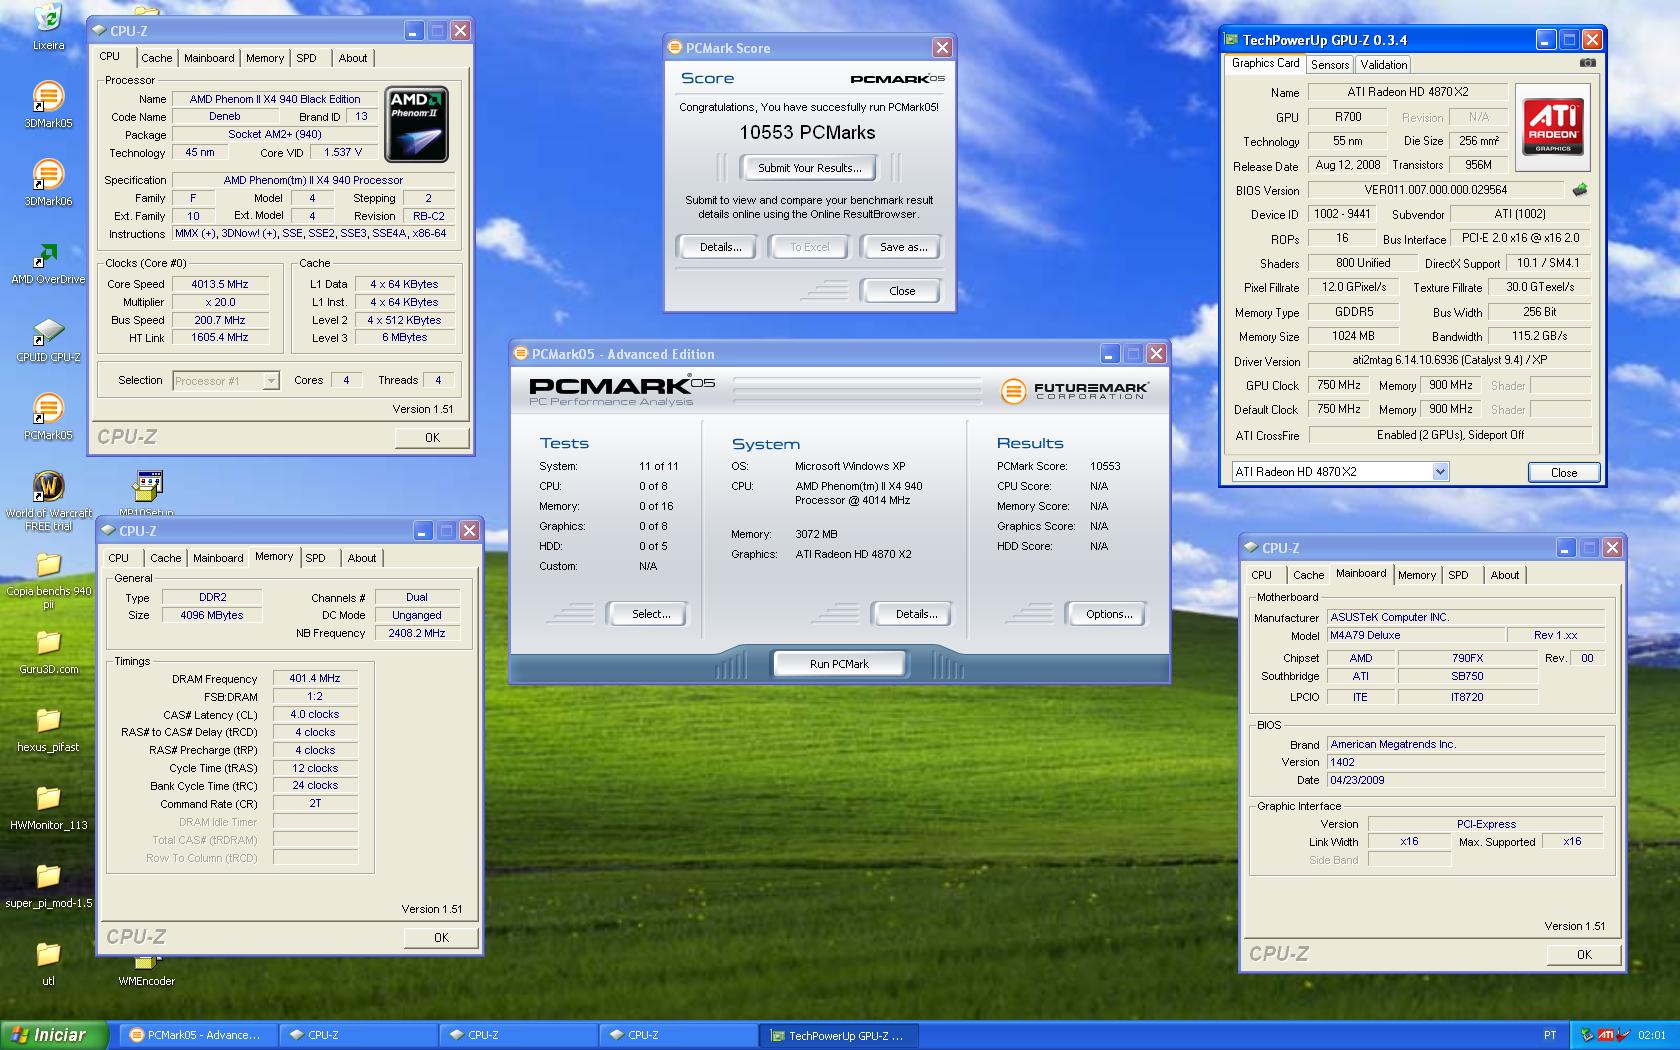Switch to SPD tab in top CPU-Z window
The width and height of the screenshot is (1680, 1050).
coord(306,58)
